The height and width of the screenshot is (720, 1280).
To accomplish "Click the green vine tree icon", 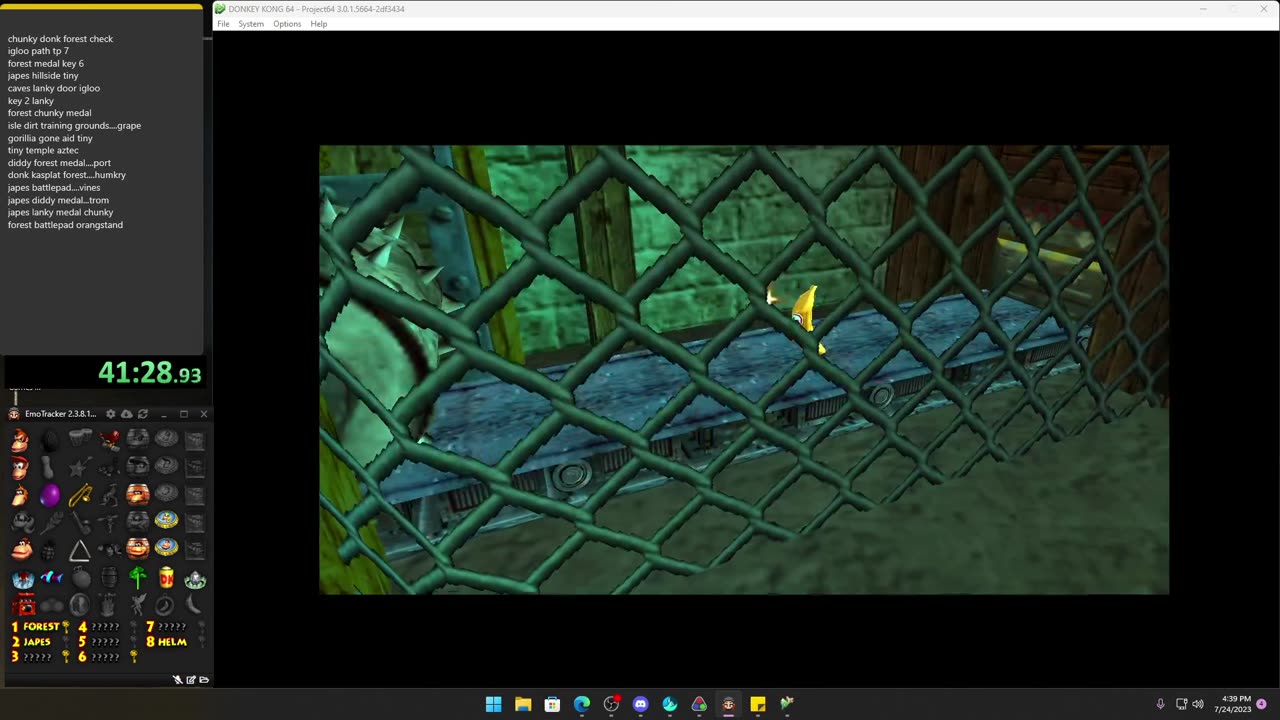I will tap(138, 577).
